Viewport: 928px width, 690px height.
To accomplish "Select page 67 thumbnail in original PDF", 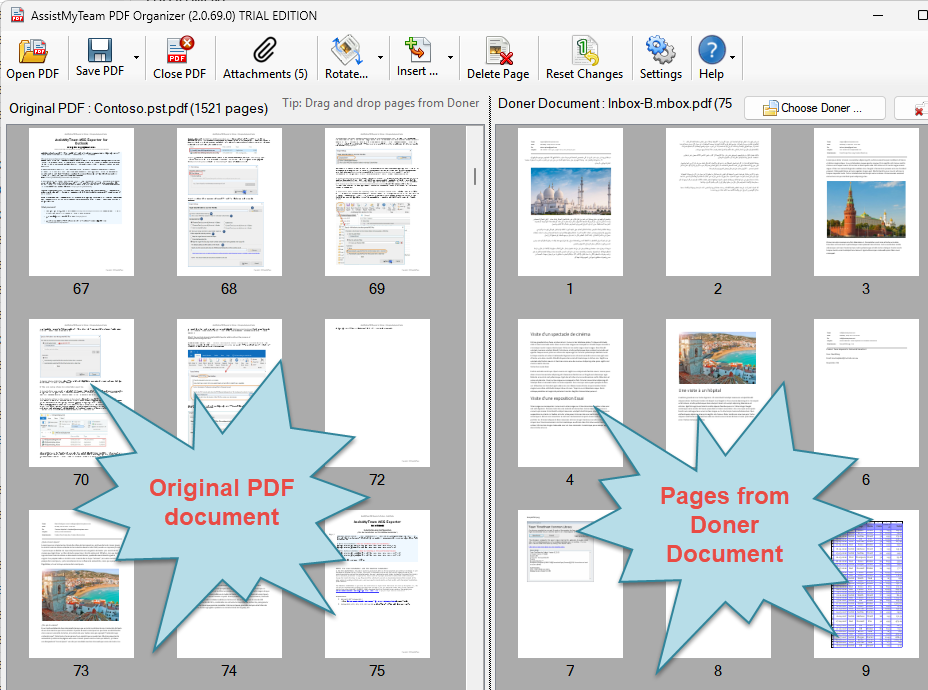I will tap(81, 201).
